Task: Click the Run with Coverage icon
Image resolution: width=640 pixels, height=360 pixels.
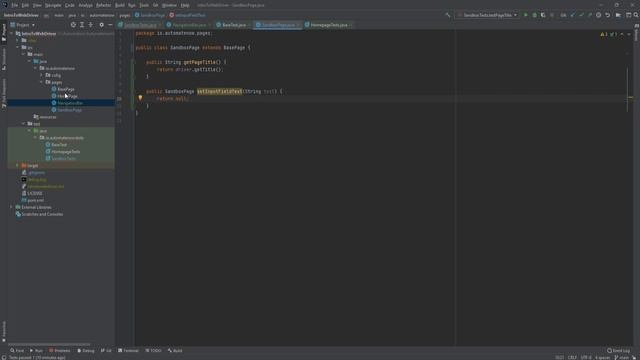Action: (543, 15)
